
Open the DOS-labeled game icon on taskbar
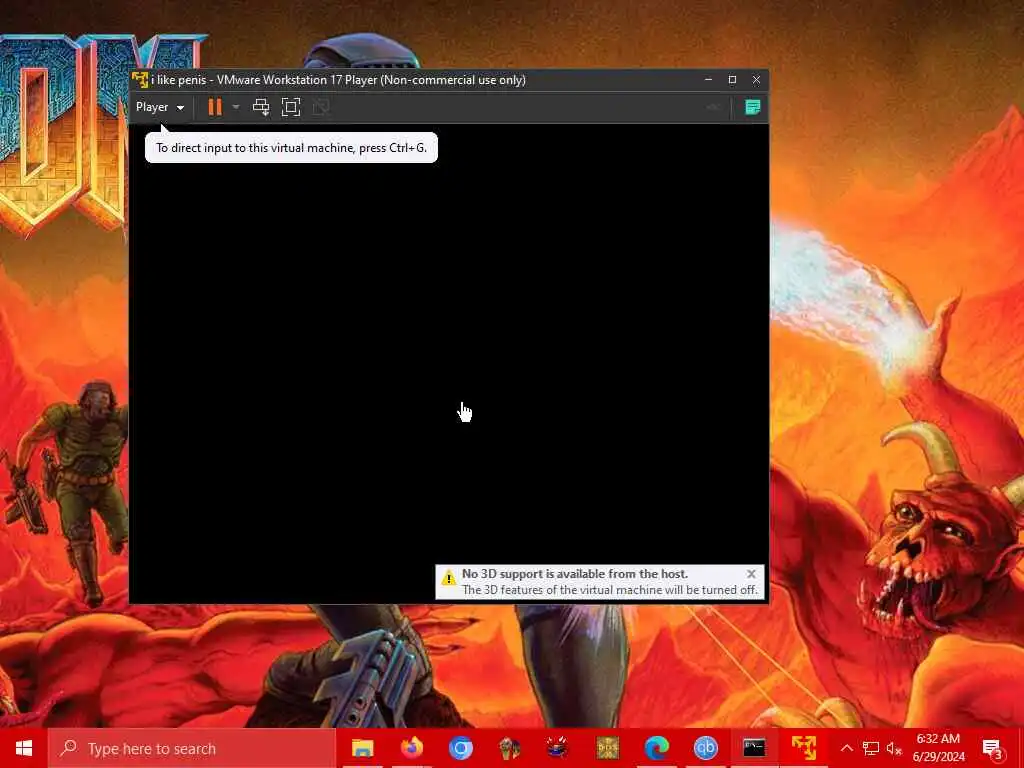pos(607,748)
